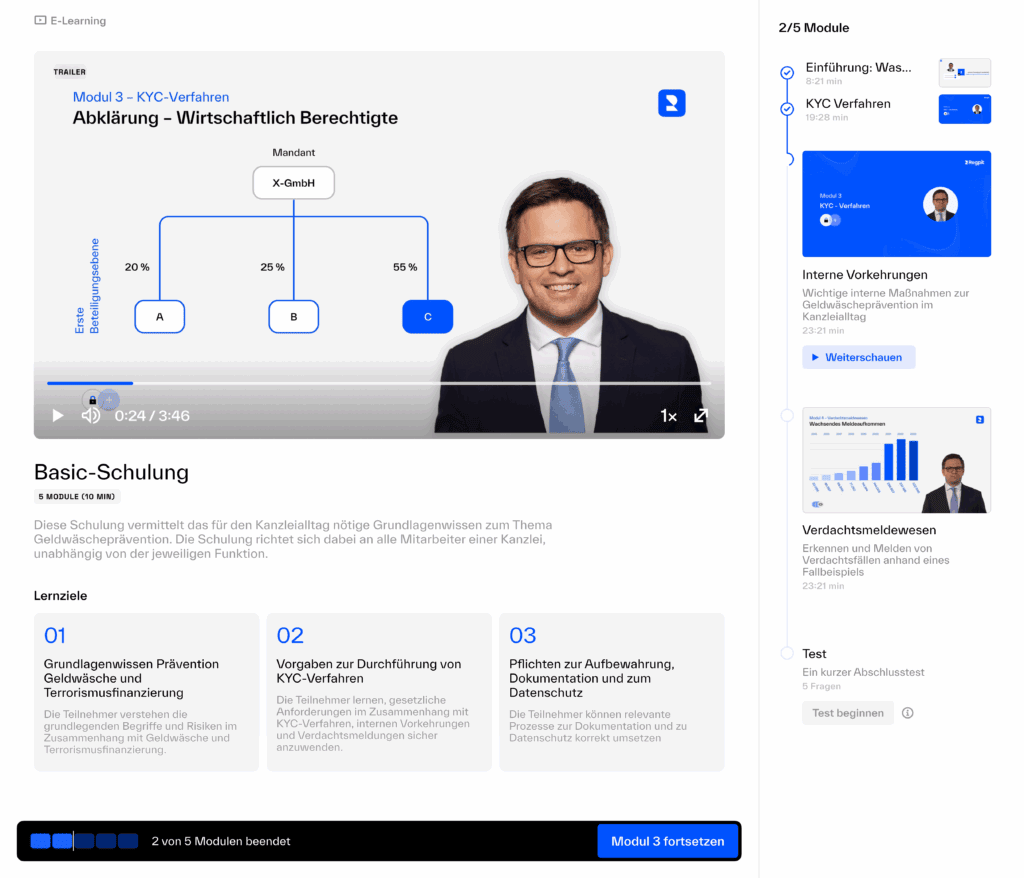
Task: Enter fullscreen mode on the video
Action: pyautogui.click(x=701, y=415)
